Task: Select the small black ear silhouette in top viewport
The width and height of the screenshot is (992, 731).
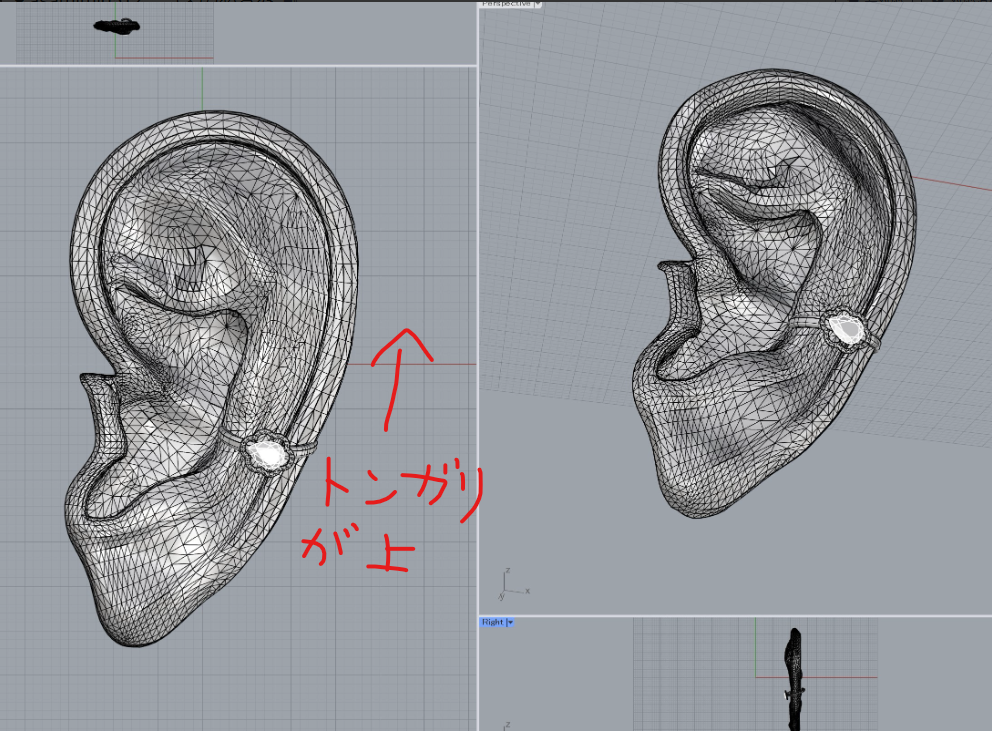Action: (116, 26)
